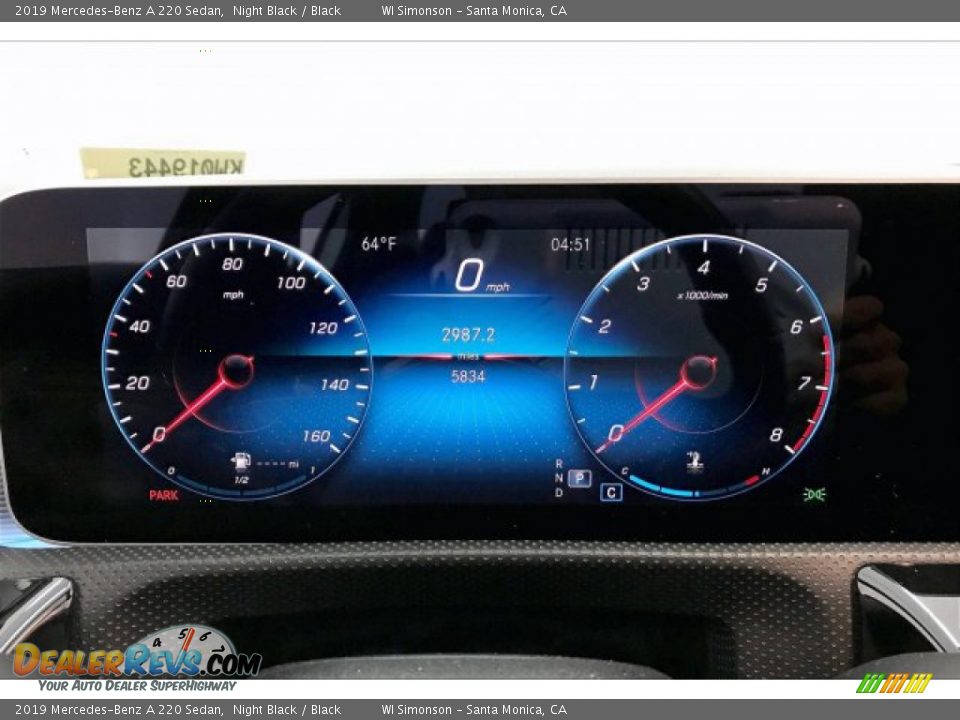The height and width of the screenshot is (720, 960).
Task: Click the 1/2 fuel level label
Action: pyautogui.click(x=241, y=480)
